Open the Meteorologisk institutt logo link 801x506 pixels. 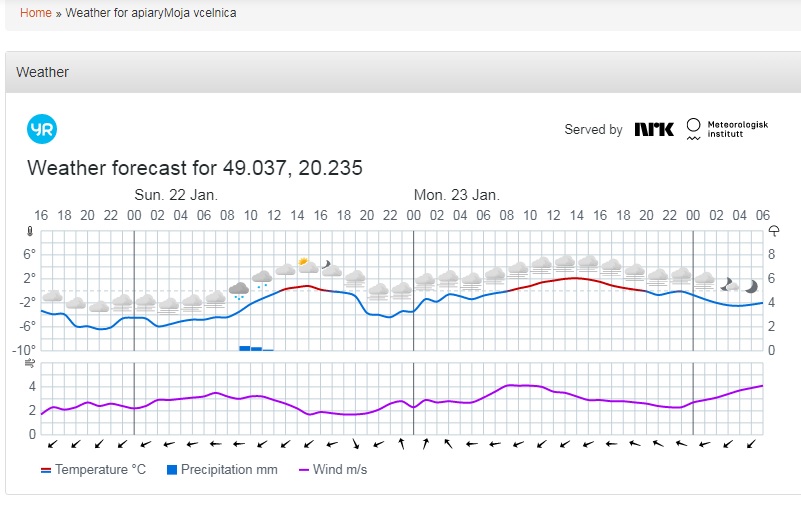coord(727,129)
